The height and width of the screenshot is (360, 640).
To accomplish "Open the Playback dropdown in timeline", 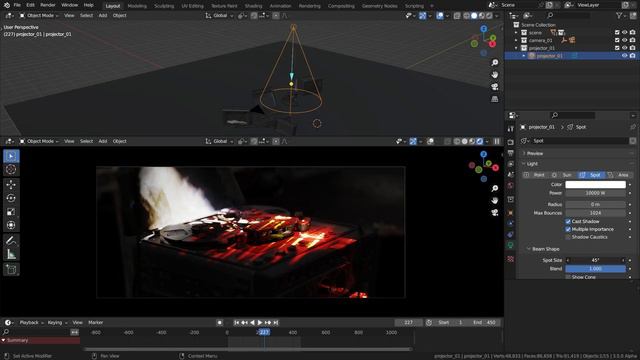I will pyautogui.click(x=31, y=322).
